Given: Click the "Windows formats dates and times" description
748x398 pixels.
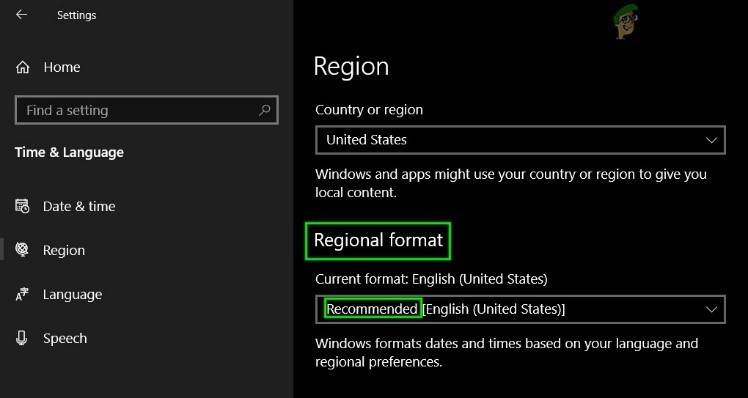Looking at the screenshot, I should (x=507, y=353).
